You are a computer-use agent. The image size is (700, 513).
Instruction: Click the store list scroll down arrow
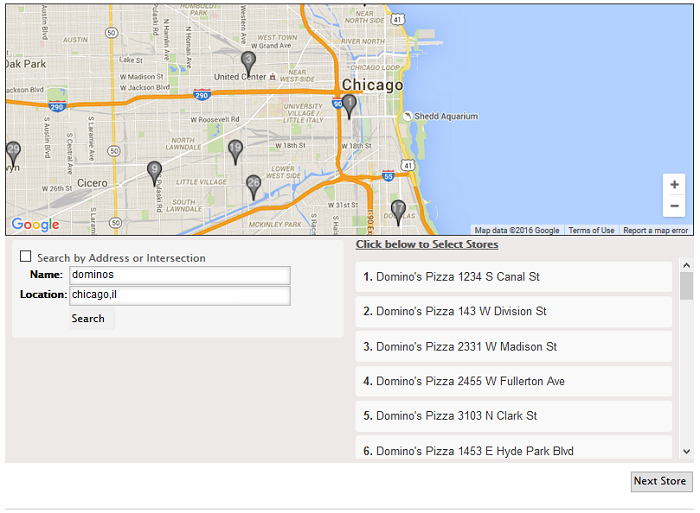687,452
